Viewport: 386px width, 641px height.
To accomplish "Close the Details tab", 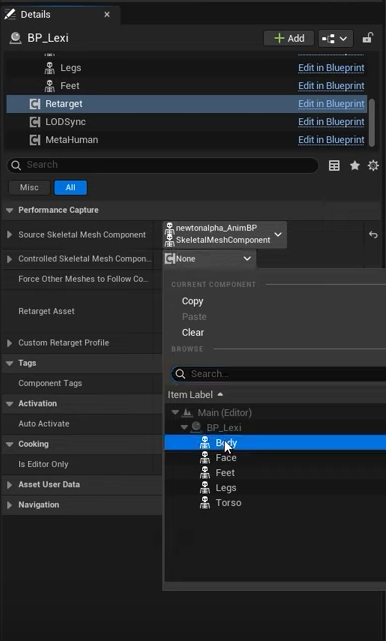I will point(107,15).
